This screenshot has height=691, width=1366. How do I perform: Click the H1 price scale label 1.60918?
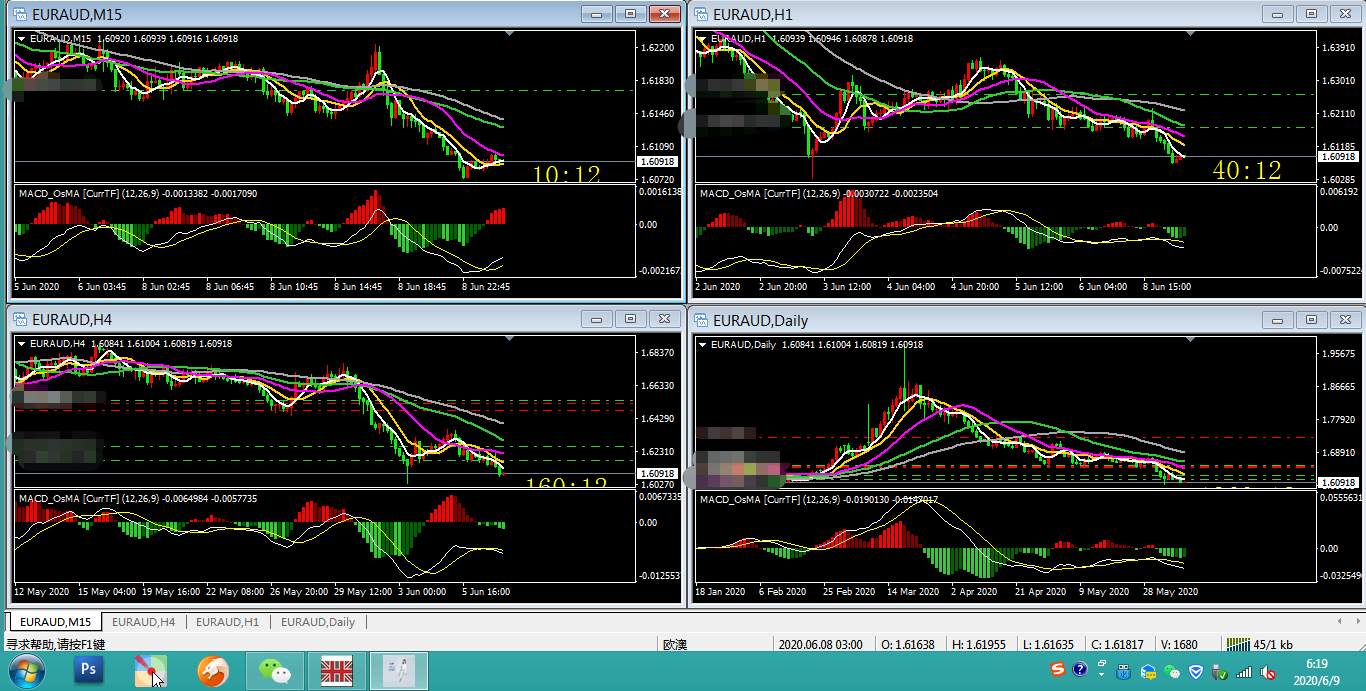pos(1338,157)
